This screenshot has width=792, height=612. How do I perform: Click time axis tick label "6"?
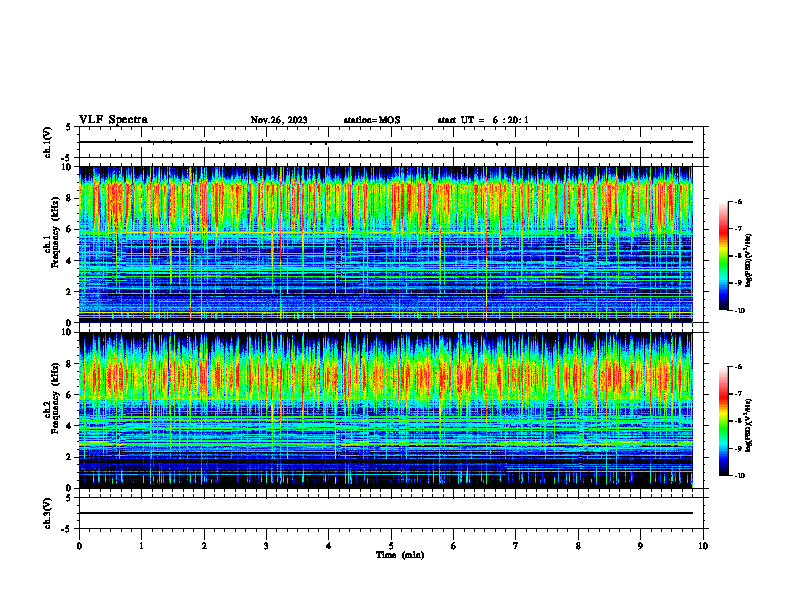point(454,546)
